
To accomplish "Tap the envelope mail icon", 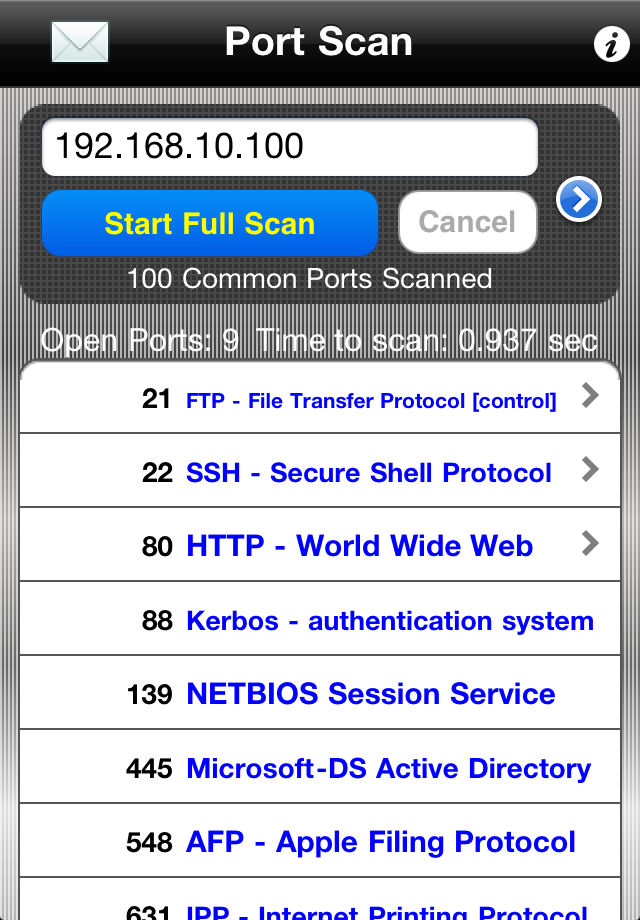I will (80, 42).
